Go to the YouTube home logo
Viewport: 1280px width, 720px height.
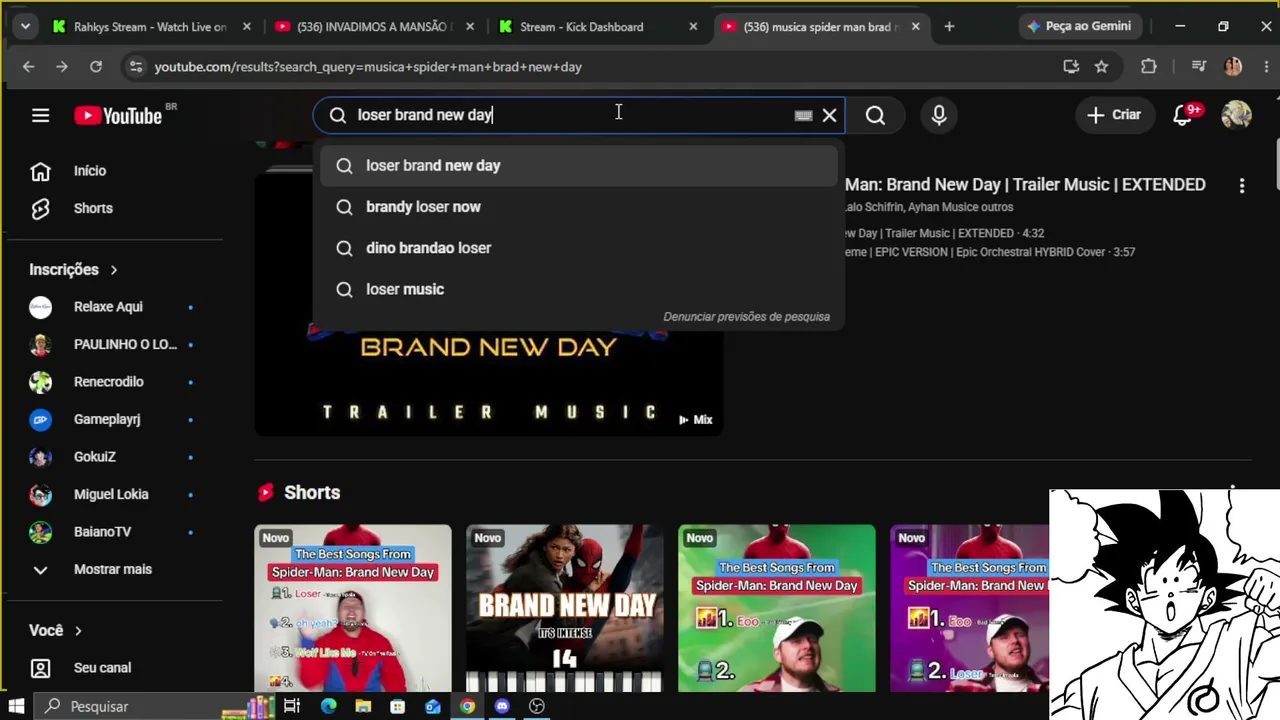pyautogui.click(x=118, y=115)
